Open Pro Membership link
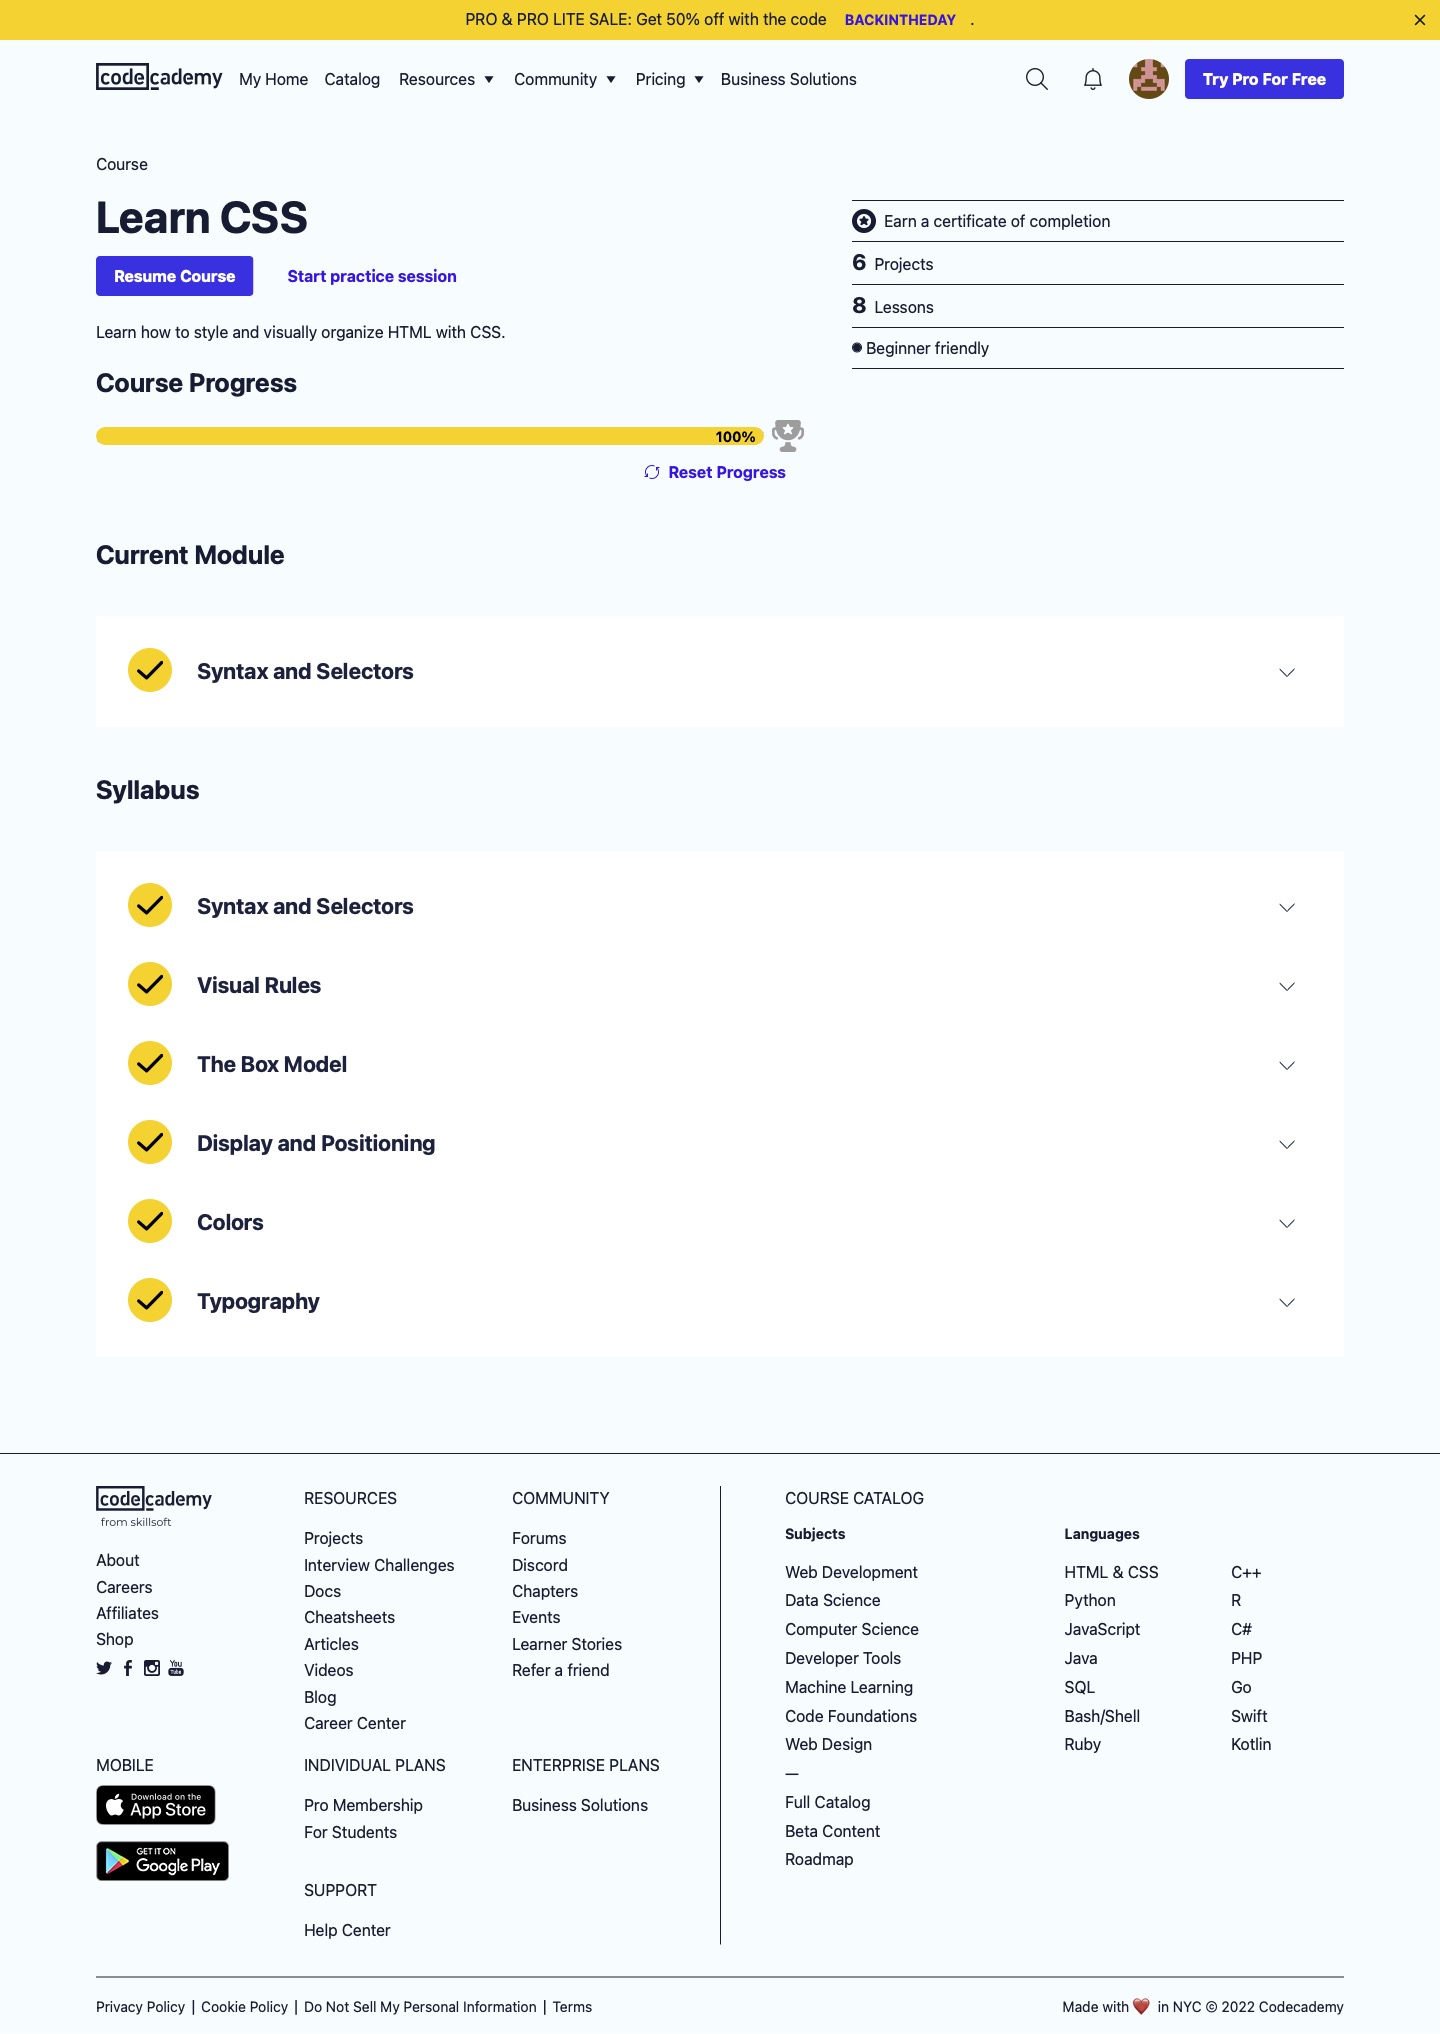1440x2034 pixels. click(x=363, y=1805)
